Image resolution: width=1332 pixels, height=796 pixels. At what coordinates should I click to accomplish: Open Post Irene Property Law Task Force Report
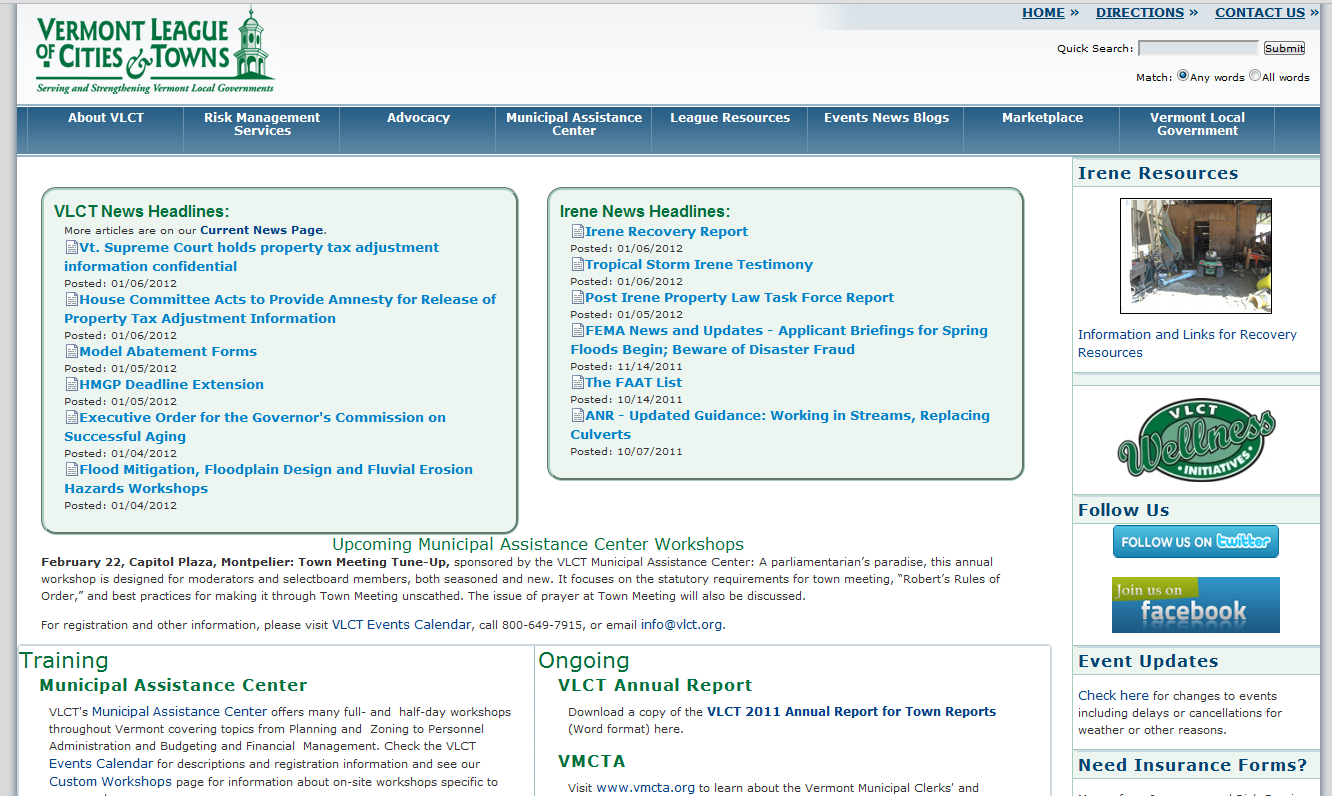pyautogui.click(x=740, y=297)
